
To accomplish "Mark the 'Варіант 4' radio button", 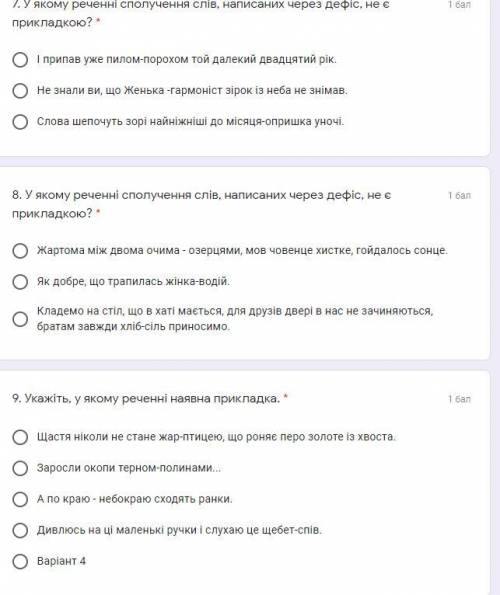I will (20, 562).
